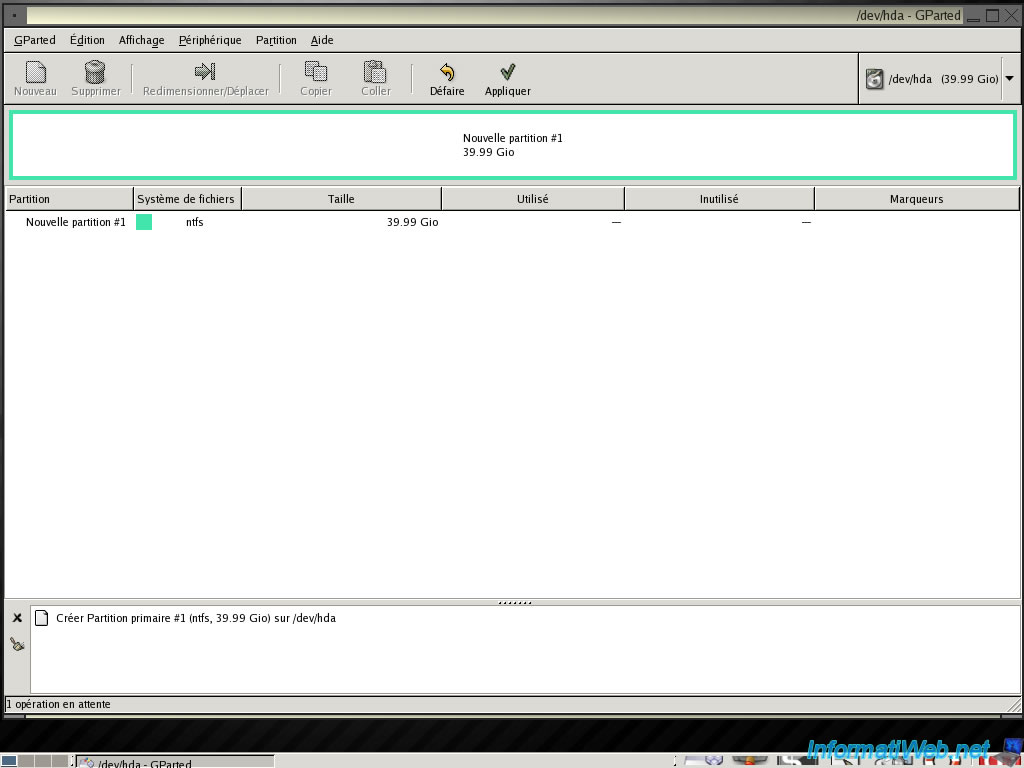
Task: Click the Supprimer trash can icon
Action: tap(95, 72)
